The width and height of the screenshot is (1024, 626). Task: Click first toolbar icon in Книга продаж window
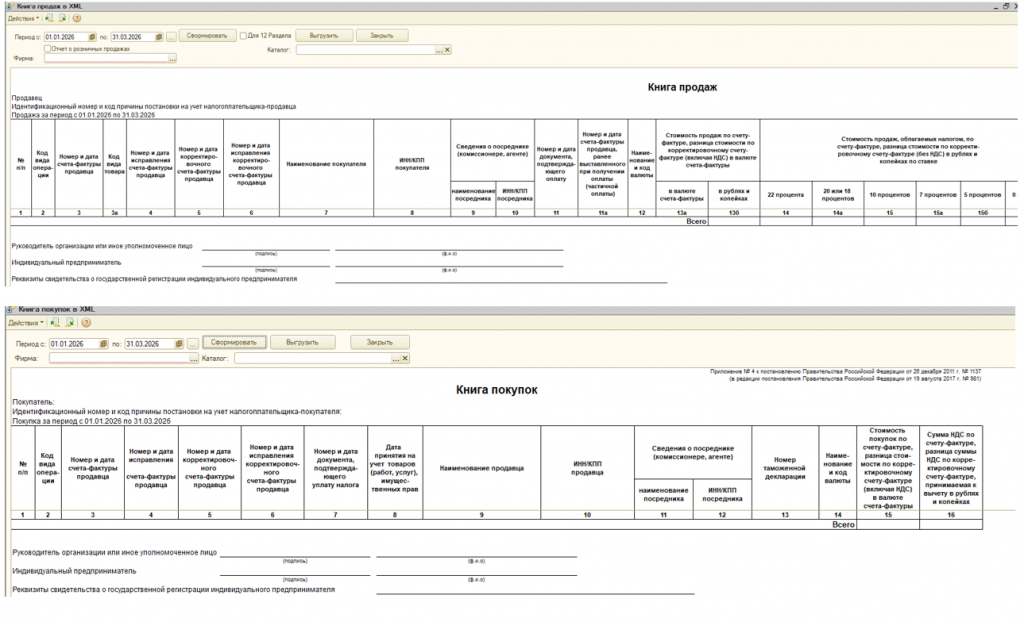[49, 18]
